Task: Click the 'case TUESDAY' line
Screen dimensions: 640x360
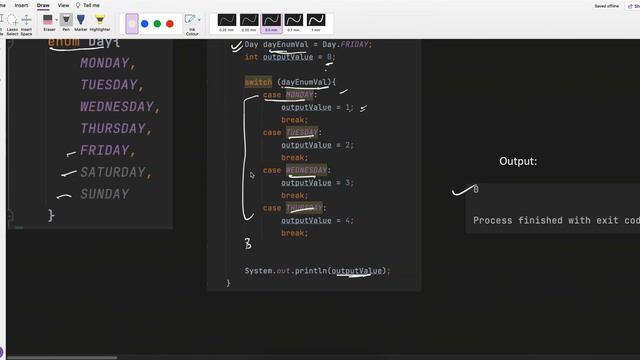Action: [292, 133]
